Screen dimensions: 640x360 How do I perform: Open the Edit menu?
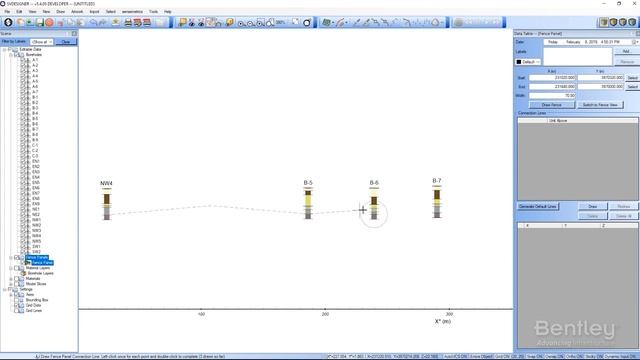pyautogui.click(x=19, y=12)
